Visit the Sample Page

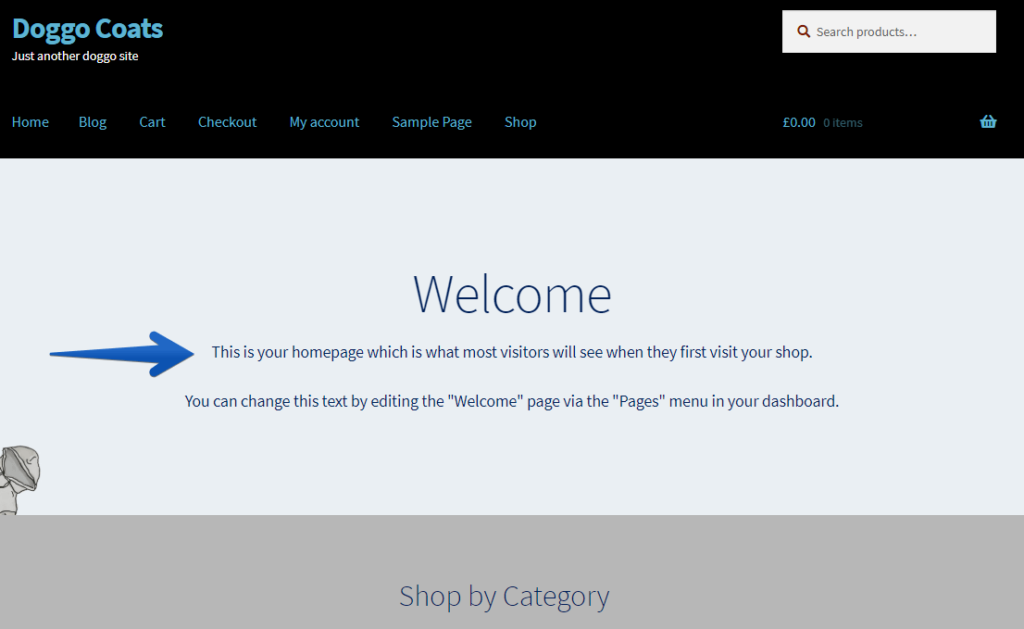tap(431, 121)
